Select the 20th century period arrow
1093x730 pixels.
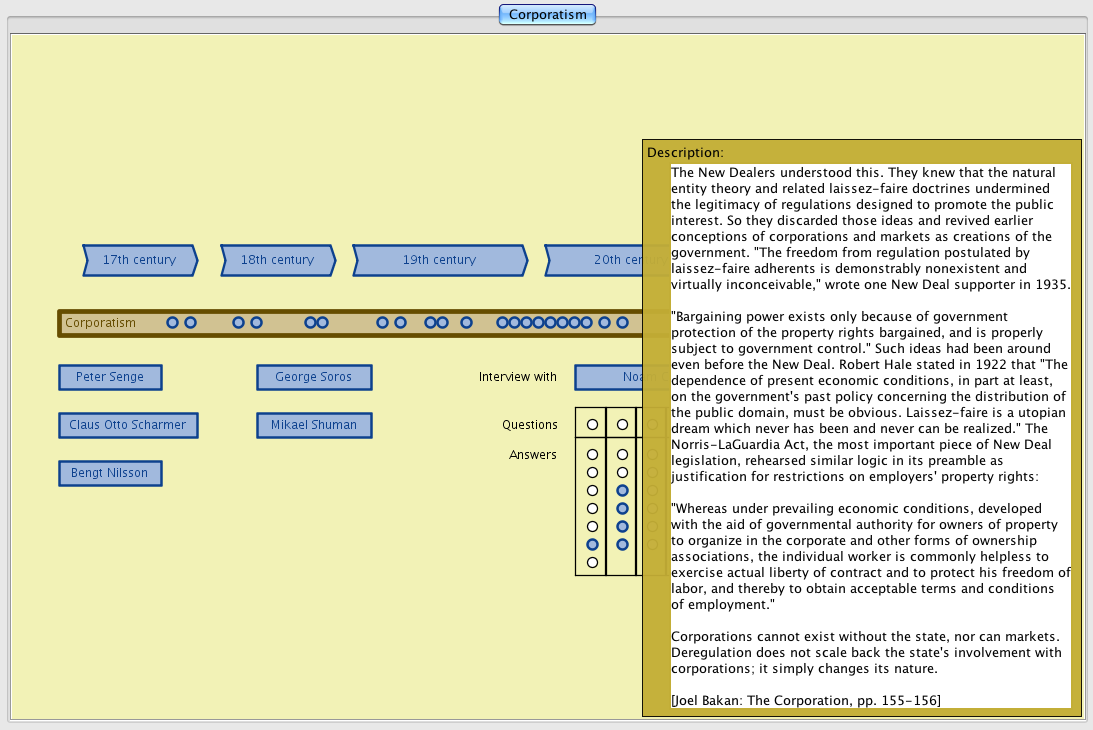tap(594, 260)
